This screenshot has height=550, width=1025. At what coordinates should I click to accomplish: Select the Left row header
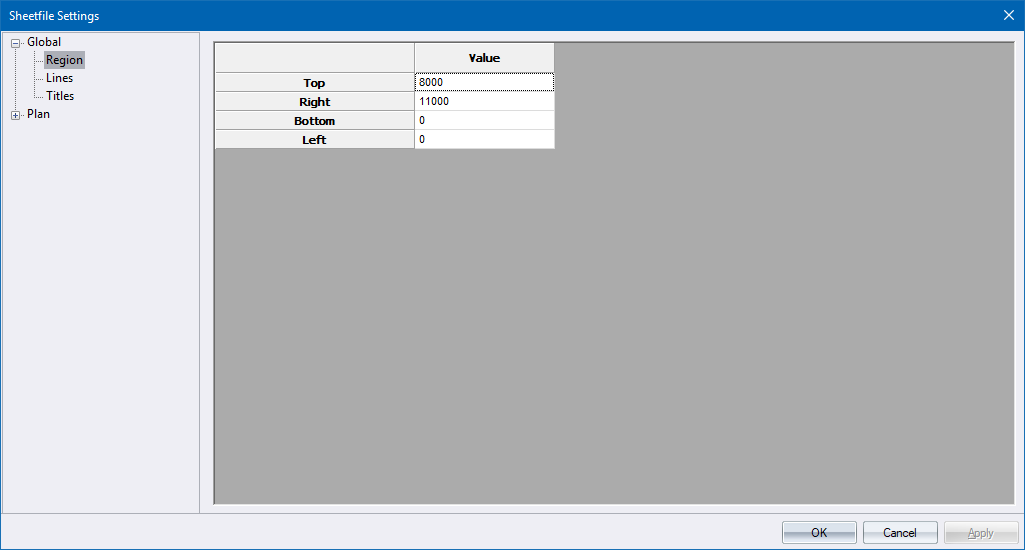[314, 140]
